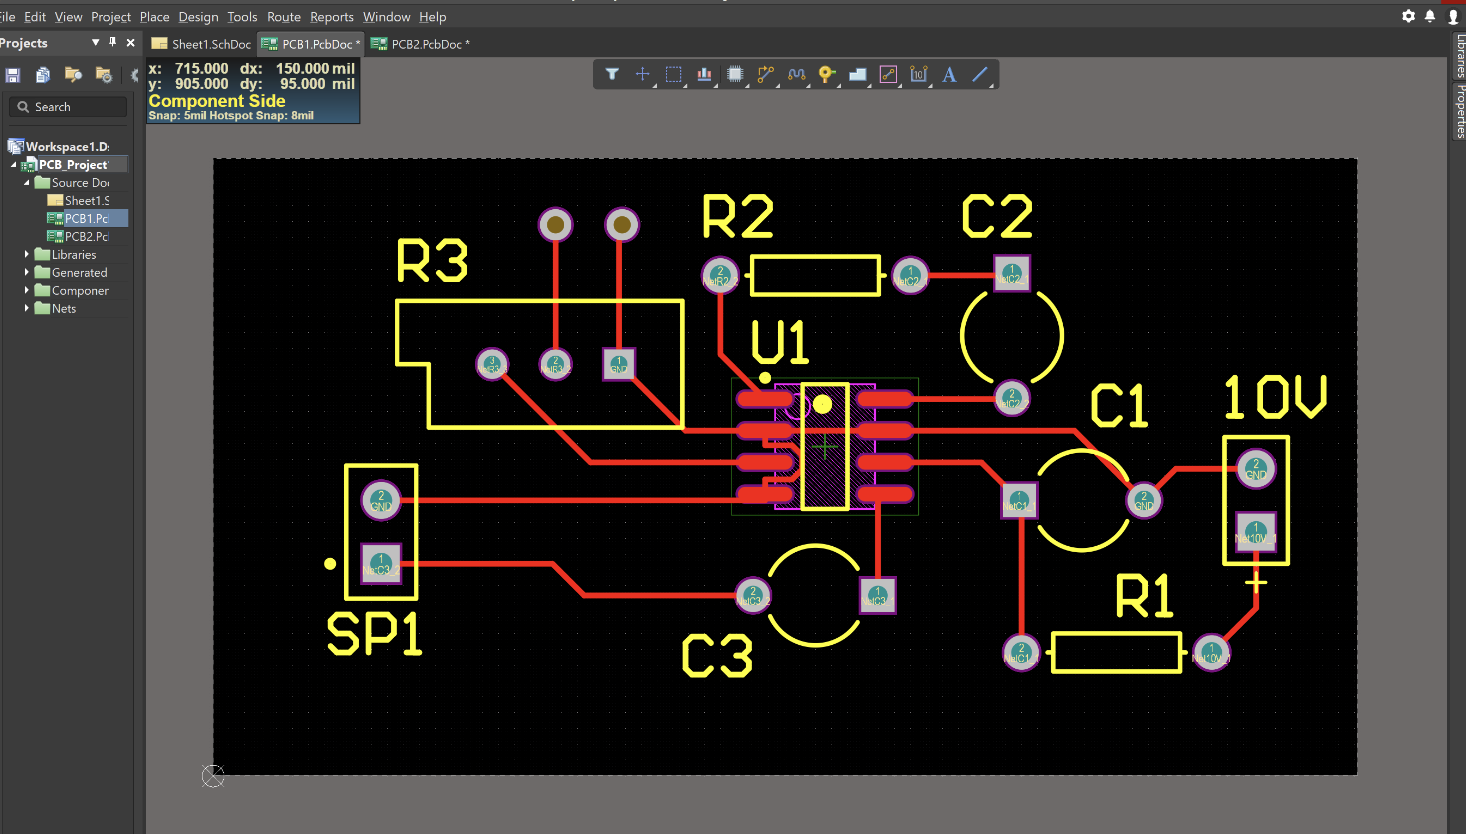Screen dimensions: 1466x834
Task: Expand the Libraries folder in tree
Action: pyautogui.click(x=27, y=255)
